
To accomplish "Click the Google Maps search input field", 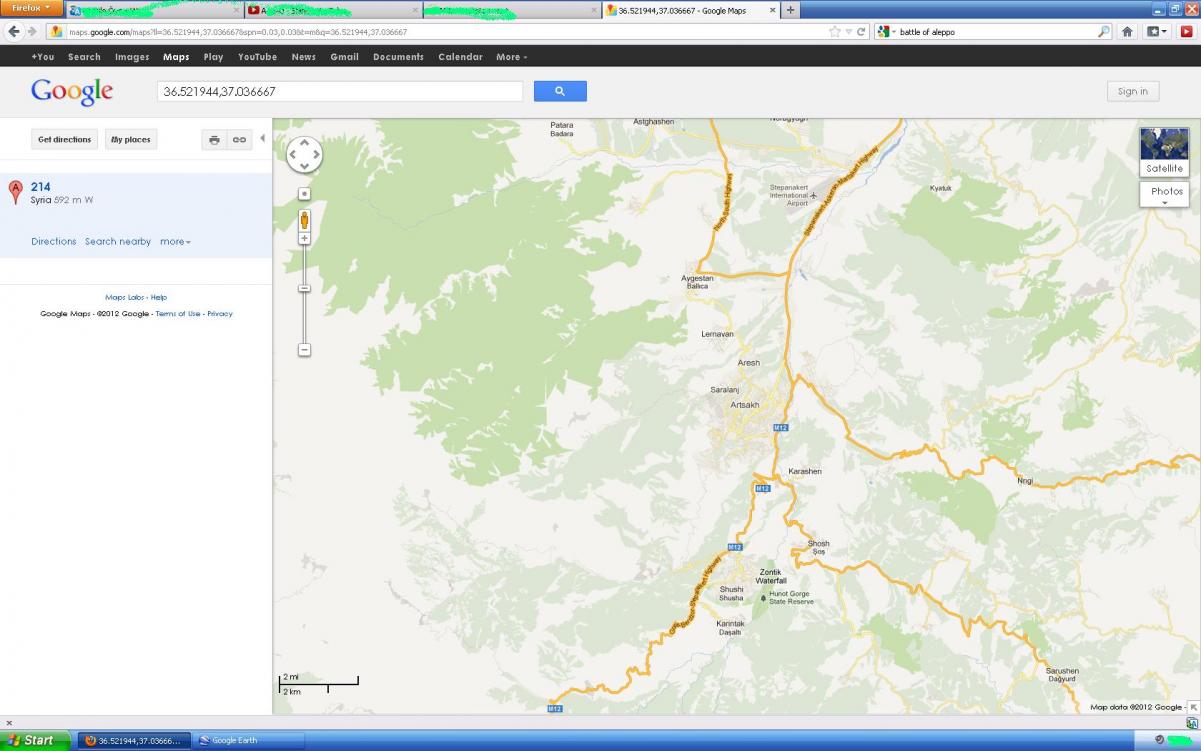I will tap(340, 91).
